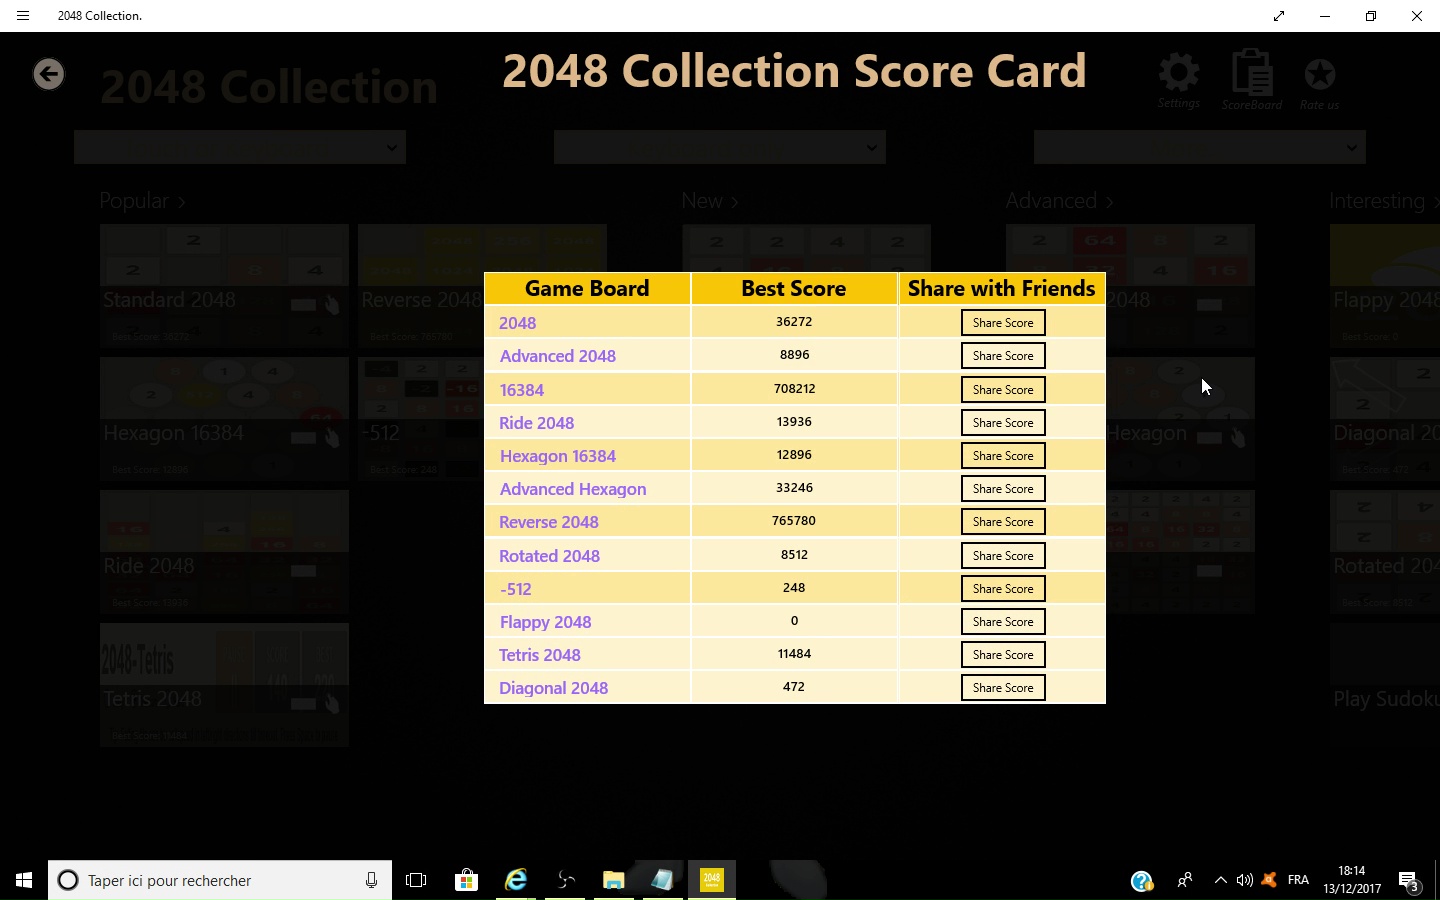Expand the first dropdown under 2048 Collection
The height and width of the screenshot is (900, 1440).
(240, 148)
